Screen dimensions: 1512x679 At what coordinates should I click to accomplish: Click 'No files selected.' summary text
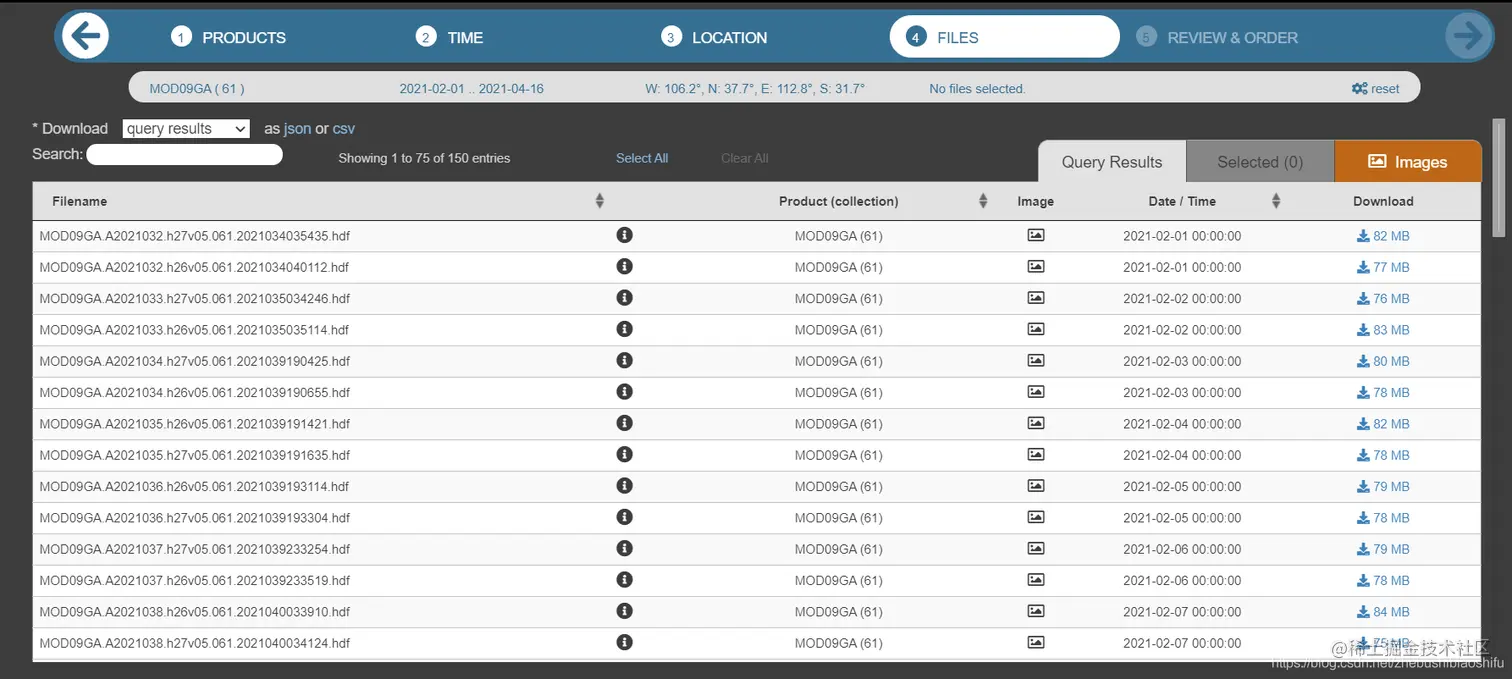click(977, 89)
